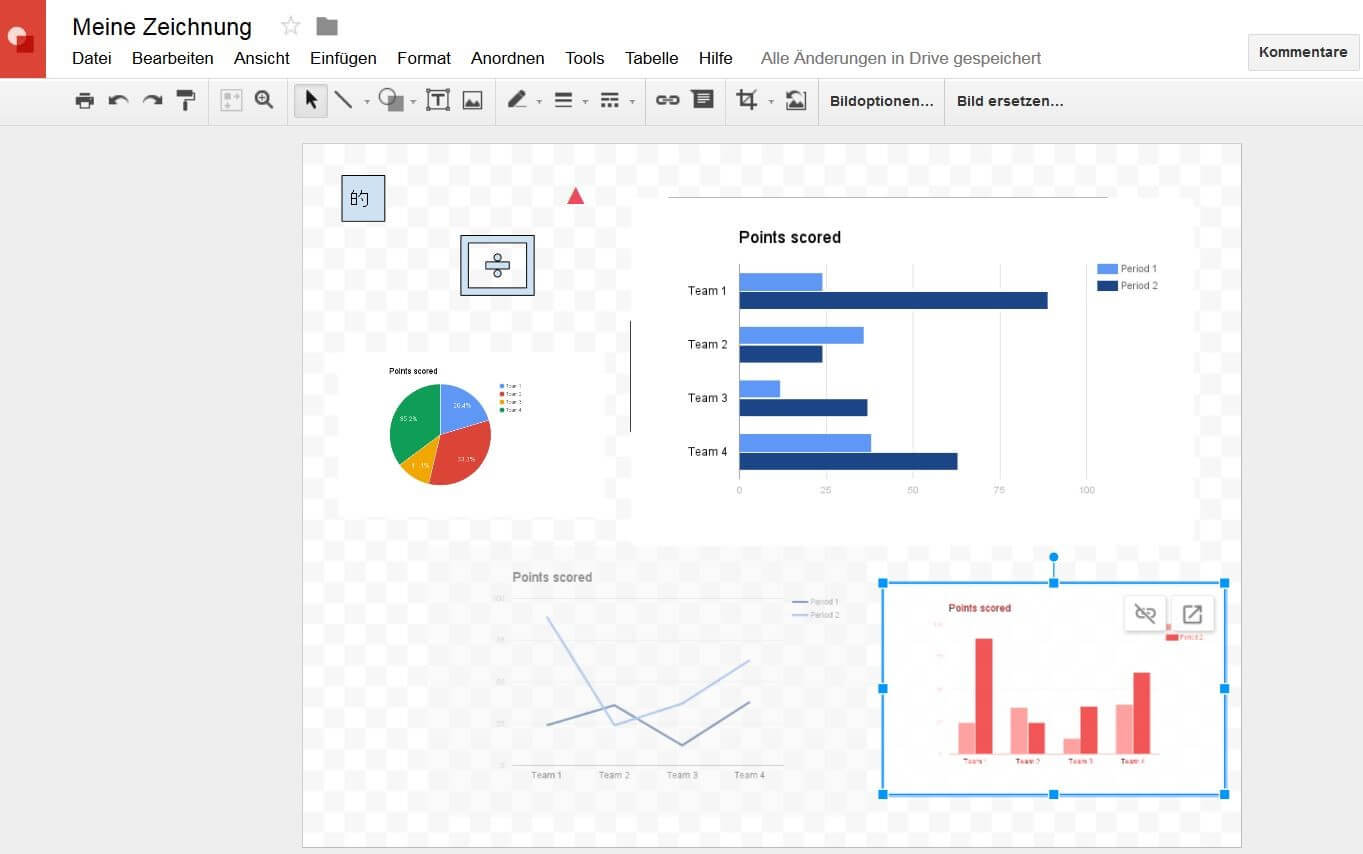Select the division symbol shape
The height and width of the screenshot is (854, 1363).
point(497,265)
